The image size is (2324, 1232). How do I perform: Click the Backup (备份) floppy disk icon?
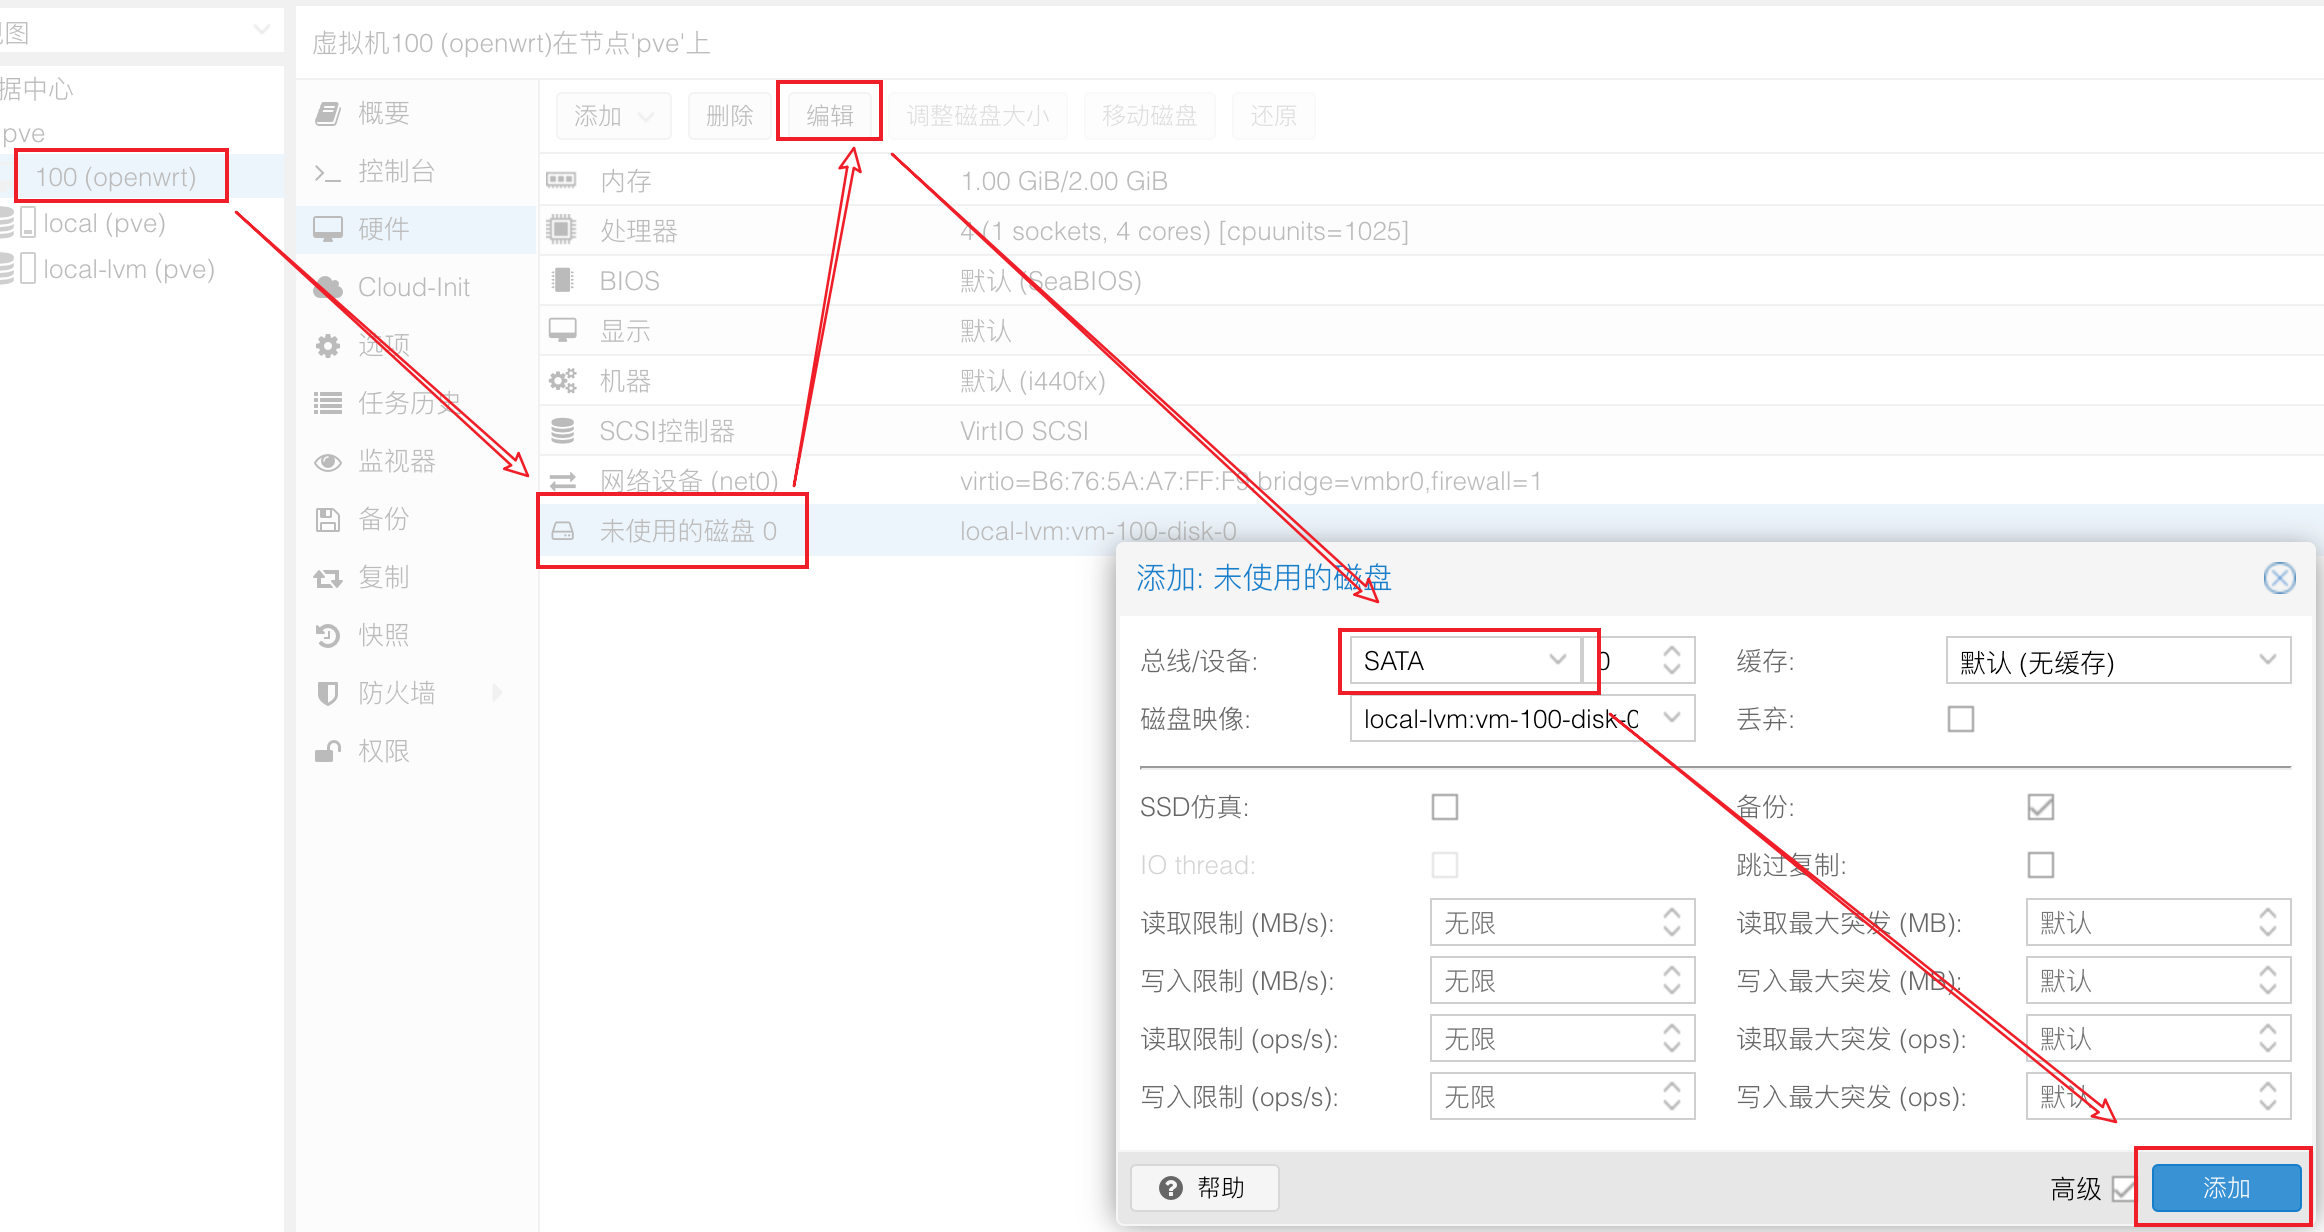tap(328, 520)
